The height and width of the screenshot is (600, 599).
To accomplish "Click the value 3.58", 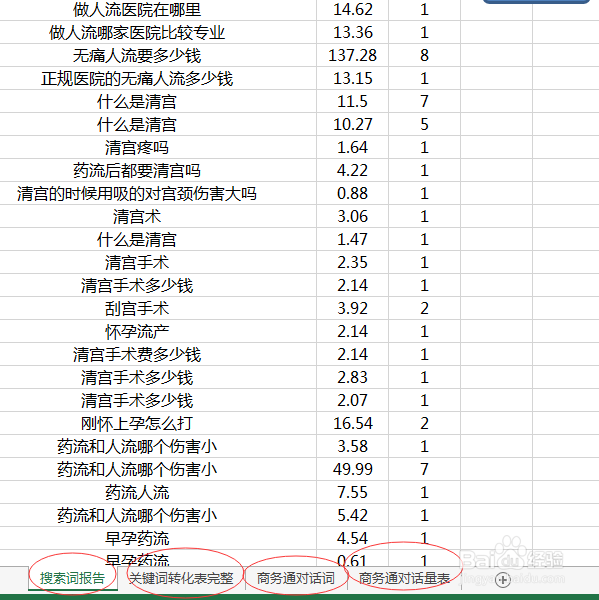I will click(353, 446).
